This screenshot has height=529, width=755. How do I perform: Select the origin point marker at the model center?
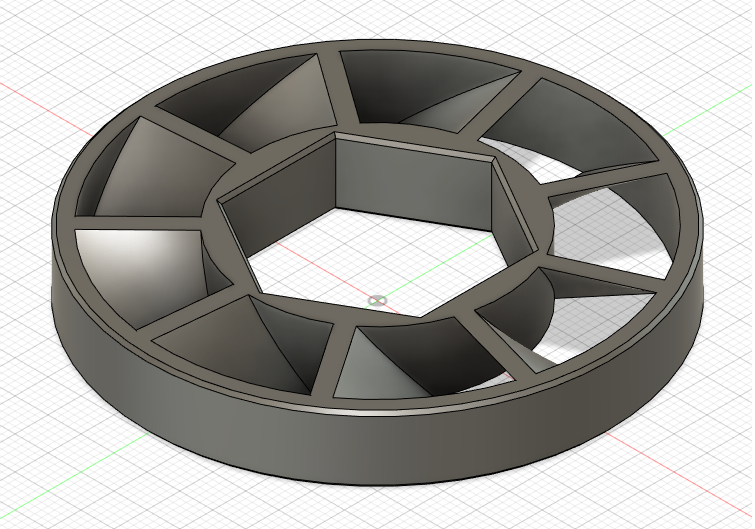tap(377, 301)
